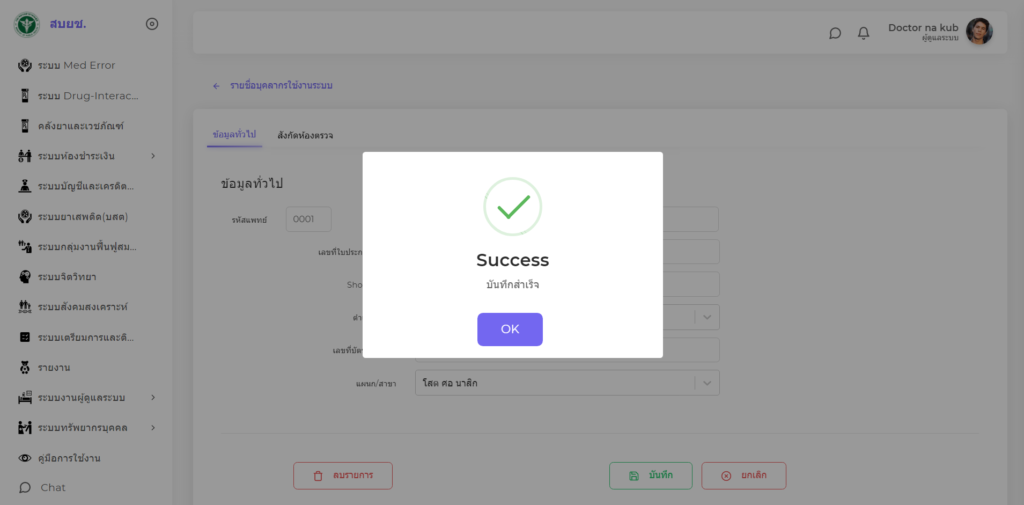Click the Drug-Interaction sidebar icon
This screenshot has height=505, width=1024.
[x=25, y=96]
